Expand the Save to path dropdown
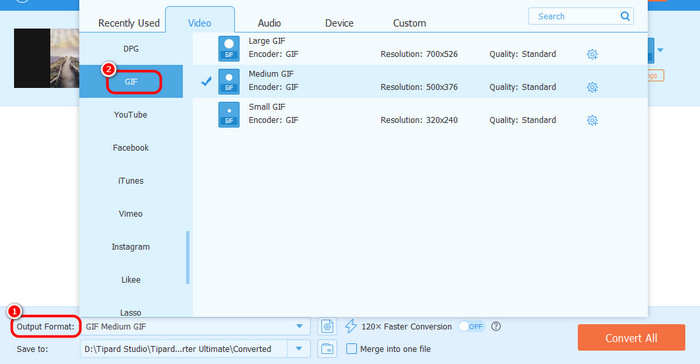 tap(299, 349)
